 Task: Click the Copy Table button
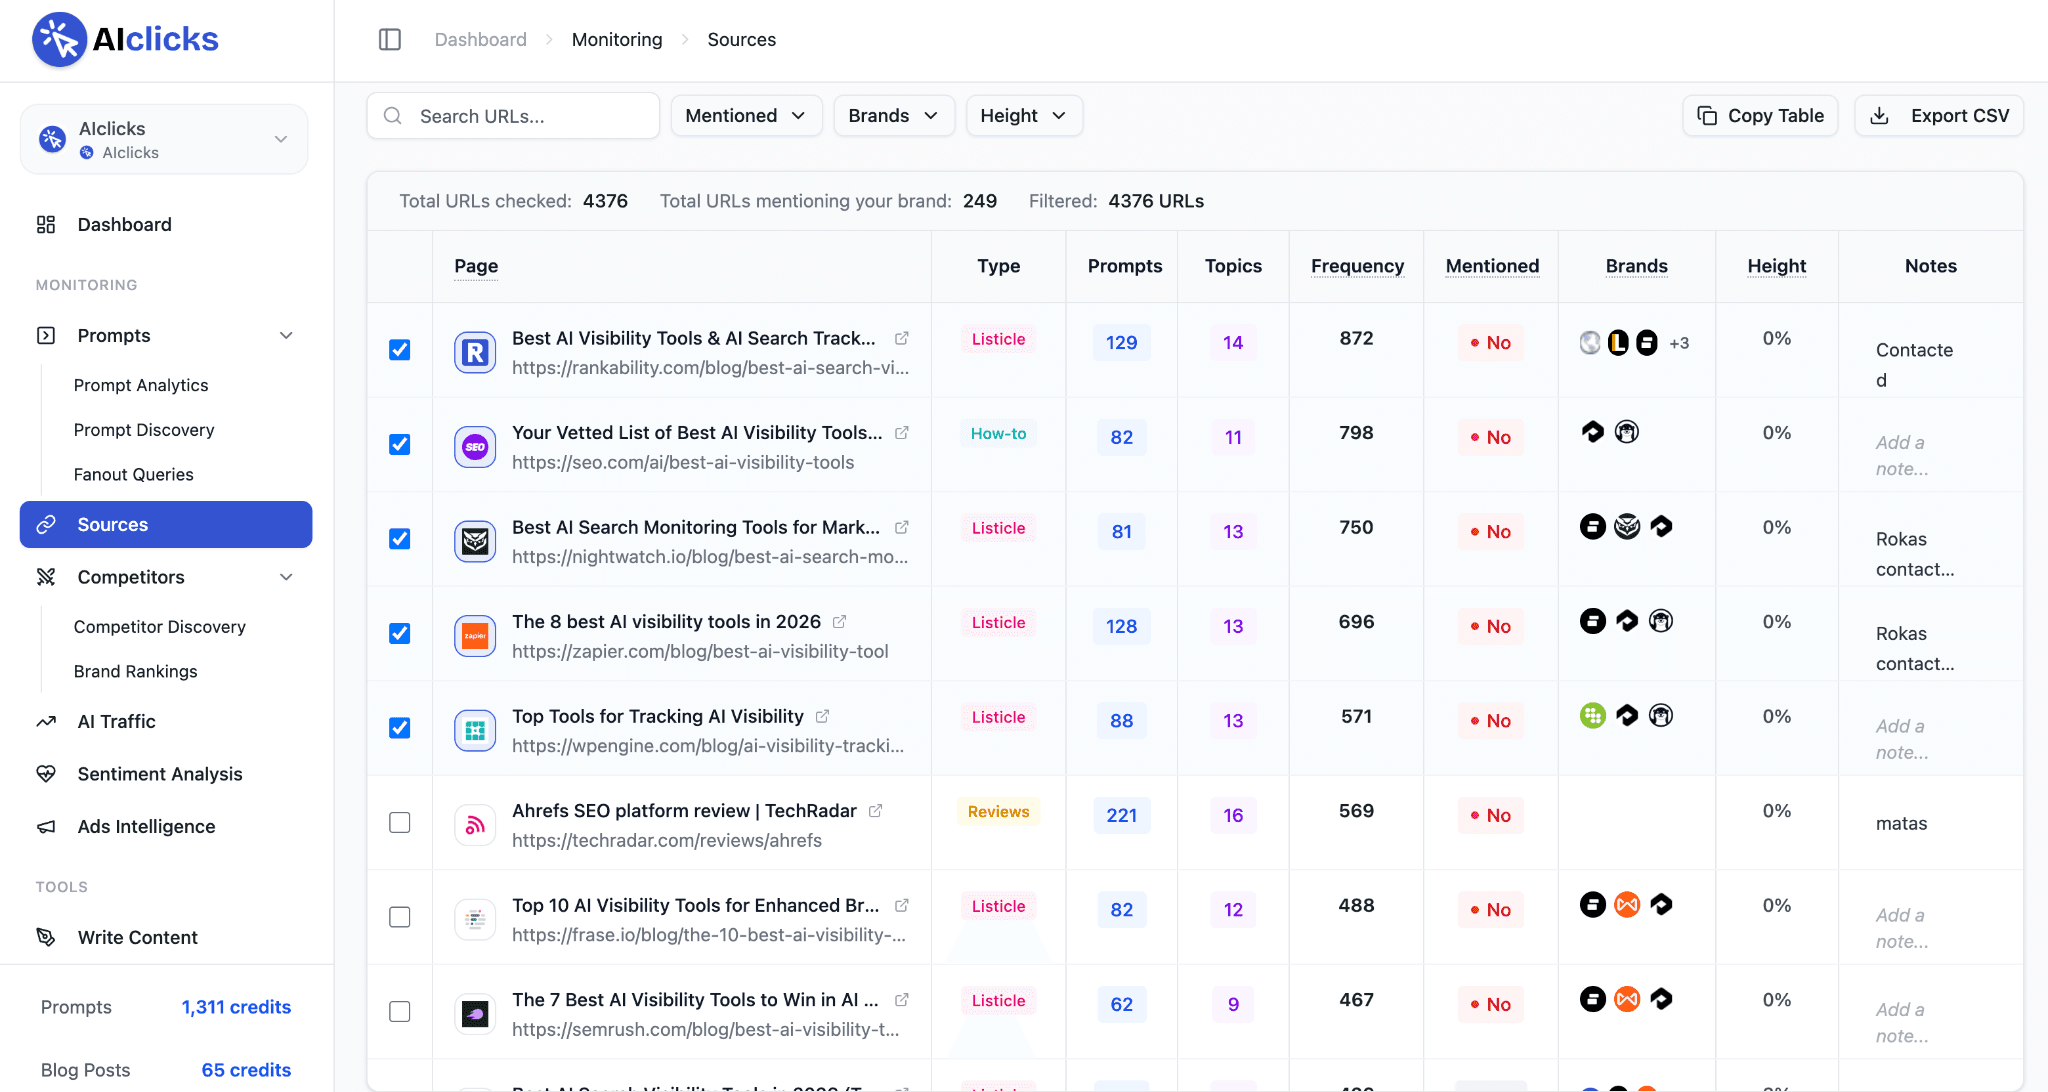click(1760, 116)
